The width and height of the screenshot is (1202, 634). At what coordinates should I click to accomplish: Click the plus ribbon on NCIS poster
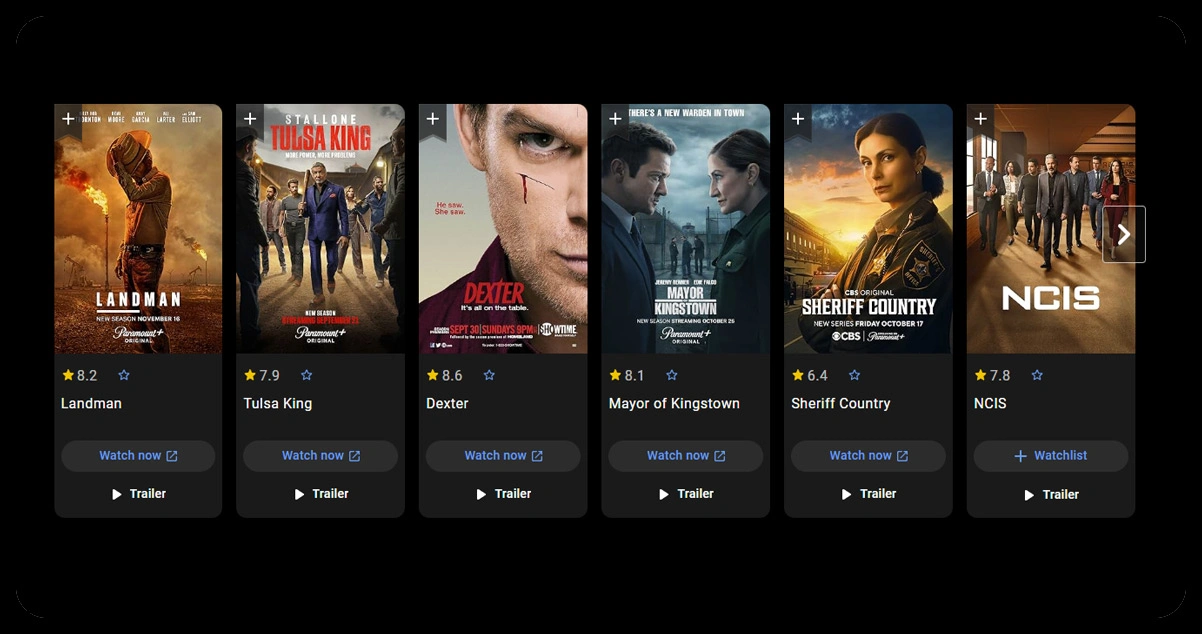pyautogui.click(x=980, y=120)
